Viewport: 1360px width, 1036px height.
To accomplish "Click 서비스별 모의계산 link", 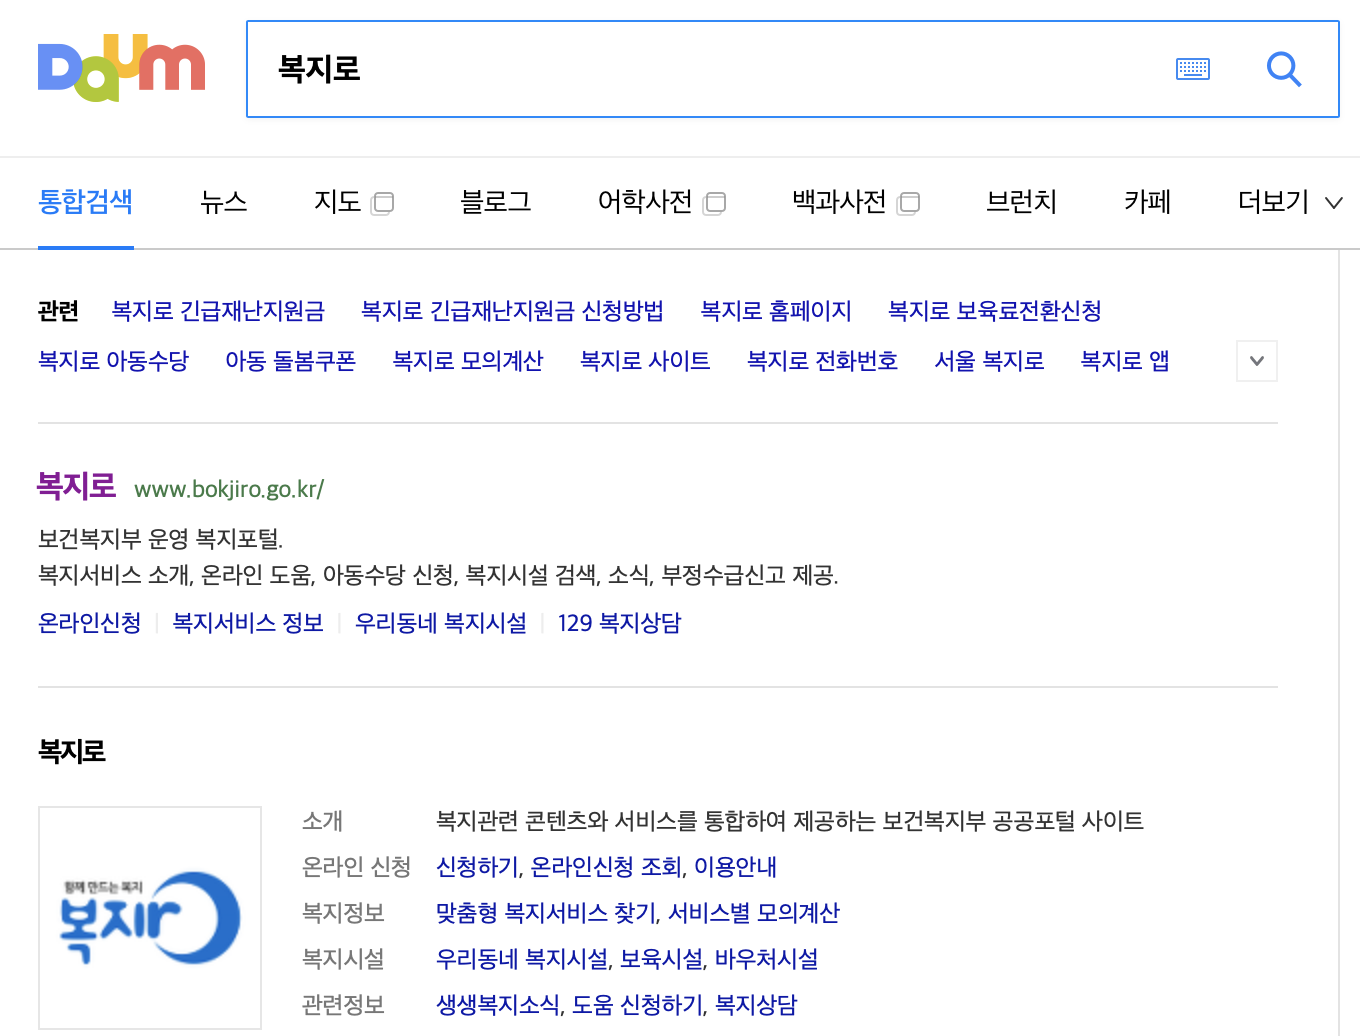I will [x=754, y=913].
